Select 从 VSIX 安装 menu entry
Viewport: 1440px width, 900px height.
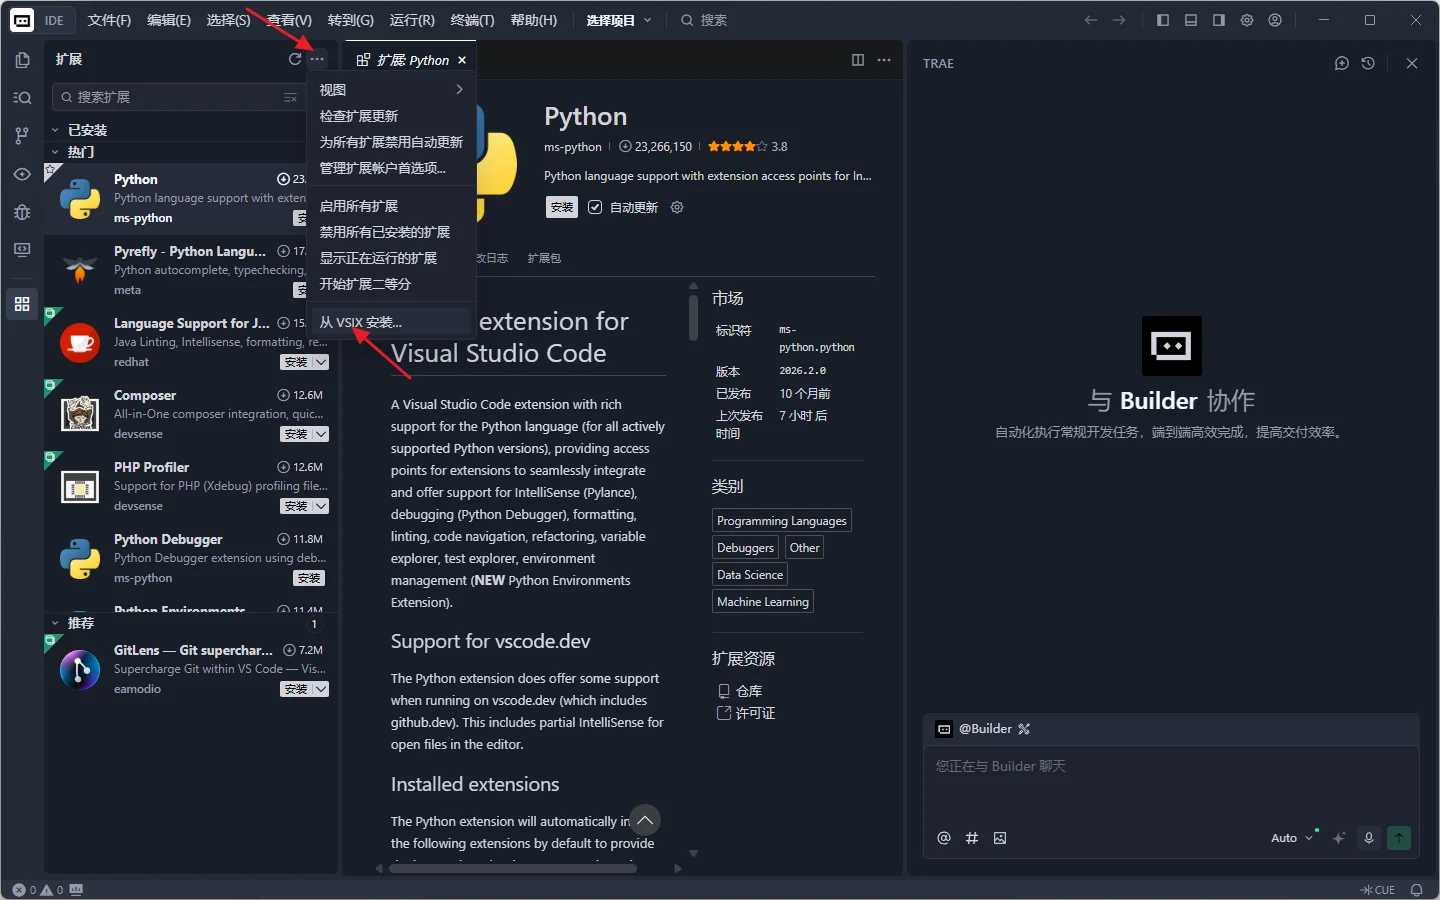click(361, 322)
